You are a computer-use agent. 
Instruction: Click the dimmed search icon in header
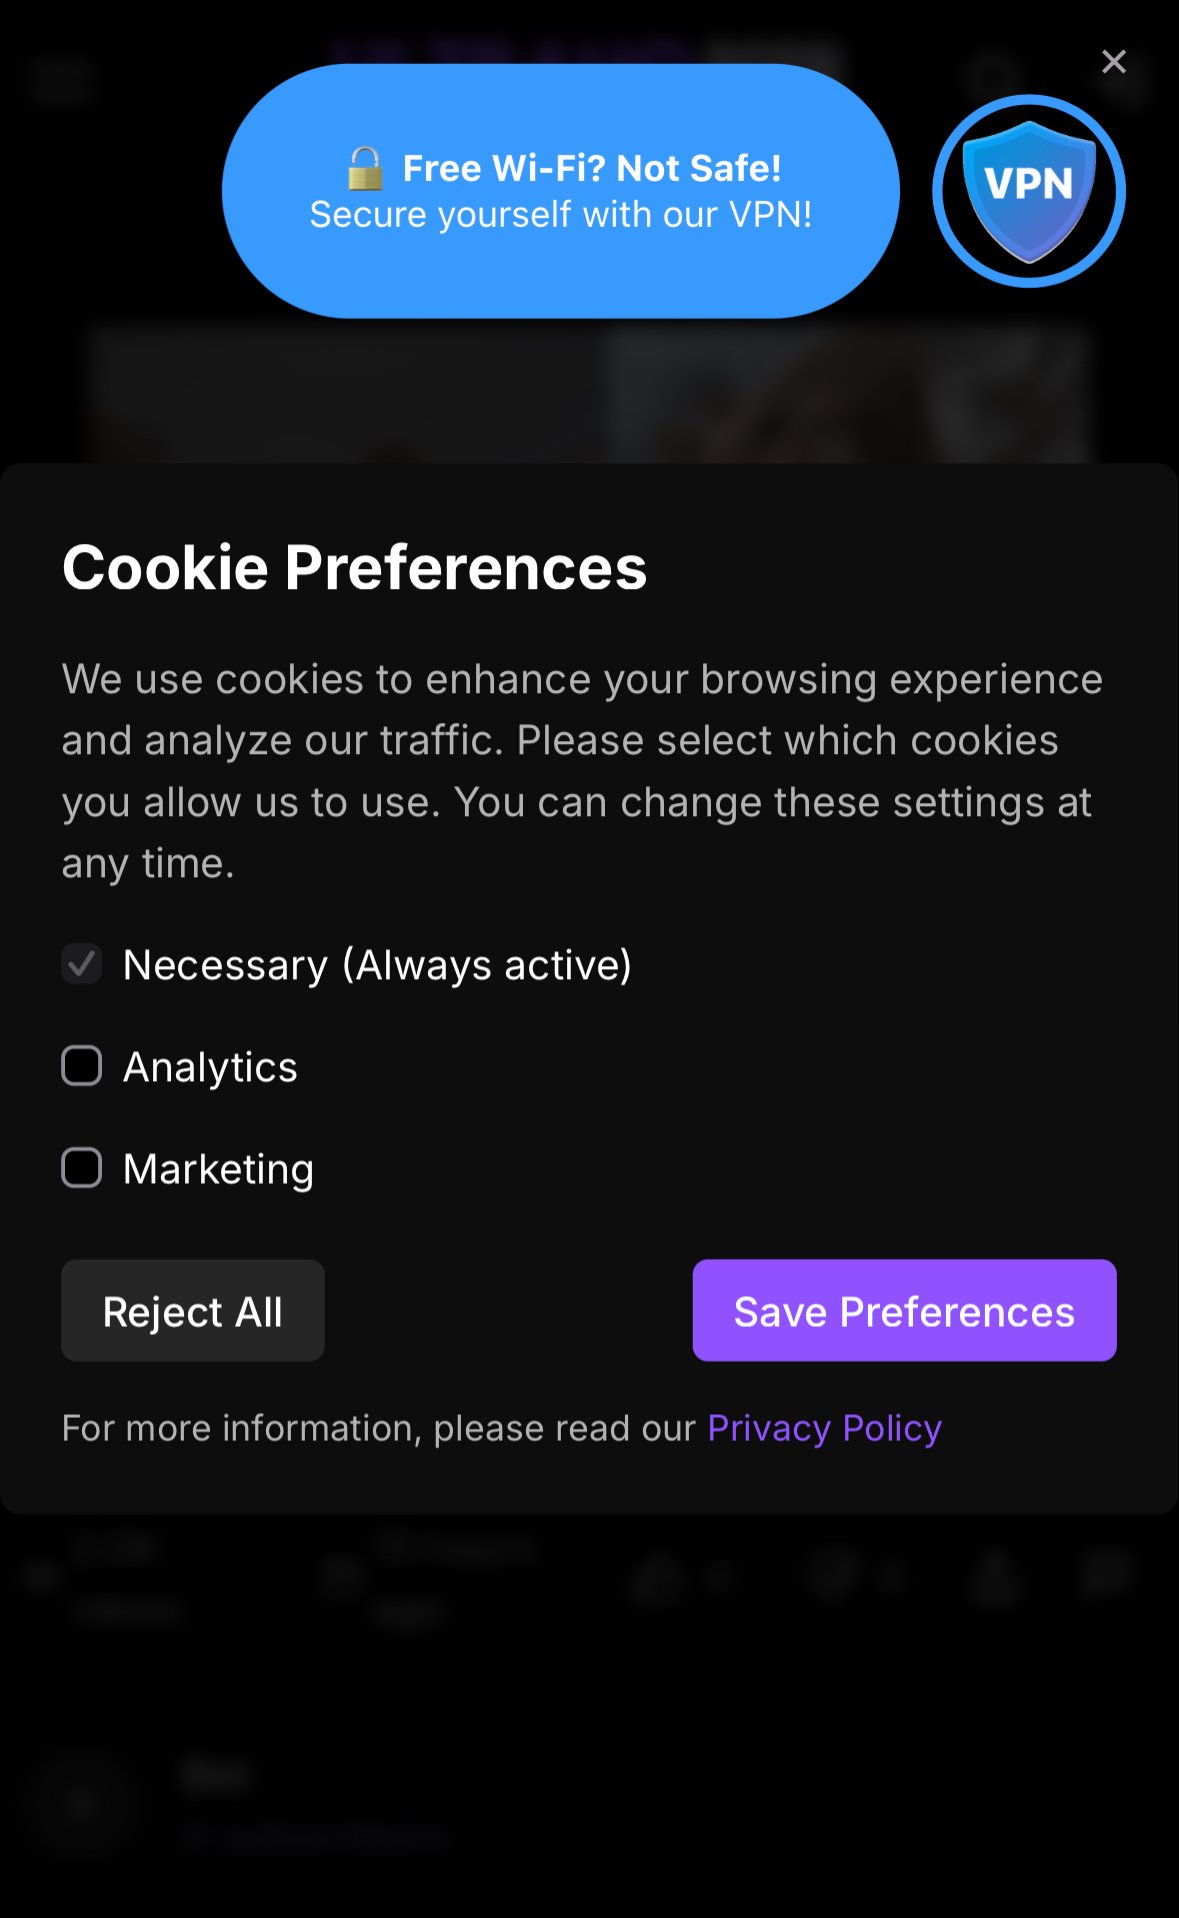pyautogui.click(x=990, y=76)
